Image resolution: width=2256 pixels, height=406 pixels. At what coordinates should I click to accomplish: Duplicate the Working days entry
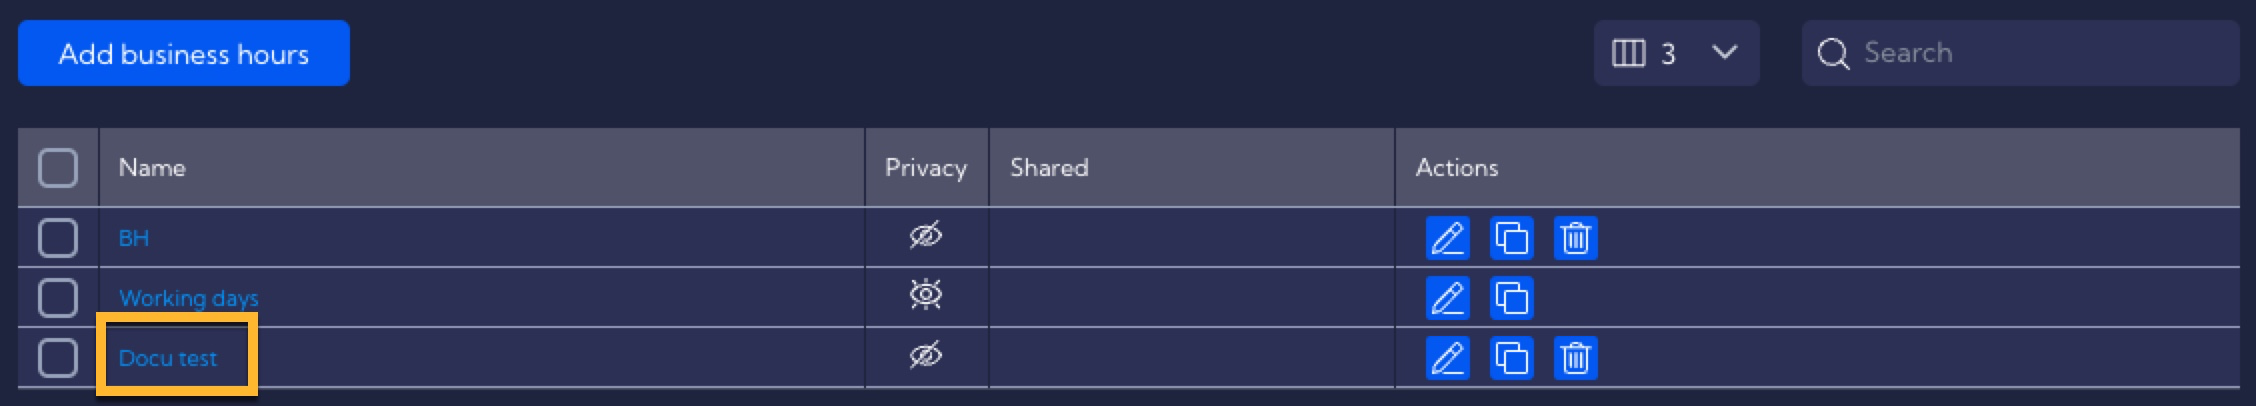pyautogui.click(x=1511, y=298)
